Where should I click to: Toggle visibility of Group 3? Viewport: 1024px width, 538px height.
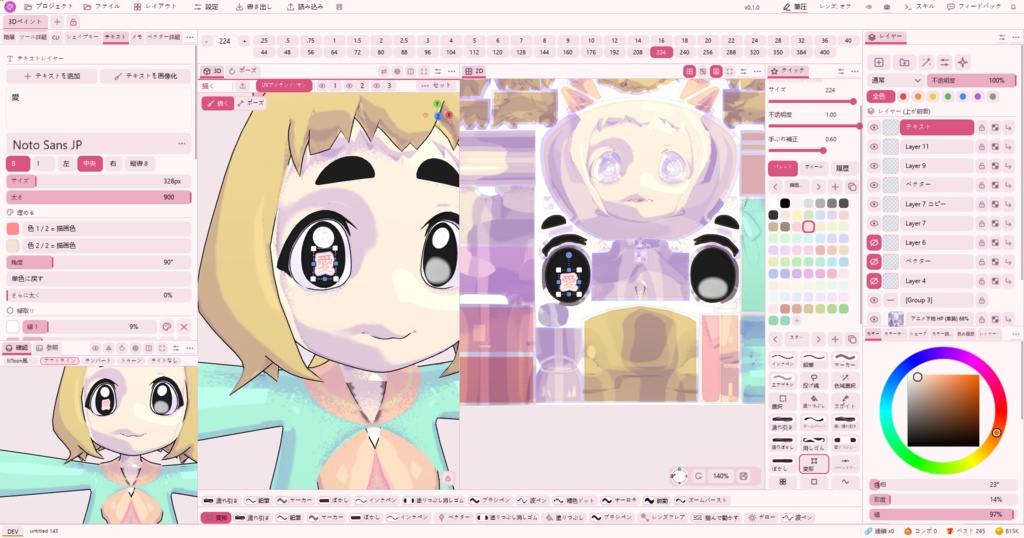point(874,300)
